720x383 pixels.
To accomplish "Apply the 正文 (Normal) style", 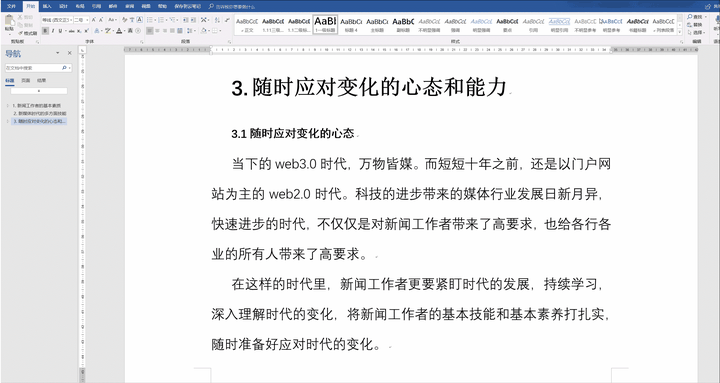I will click(x=247, y=24).
